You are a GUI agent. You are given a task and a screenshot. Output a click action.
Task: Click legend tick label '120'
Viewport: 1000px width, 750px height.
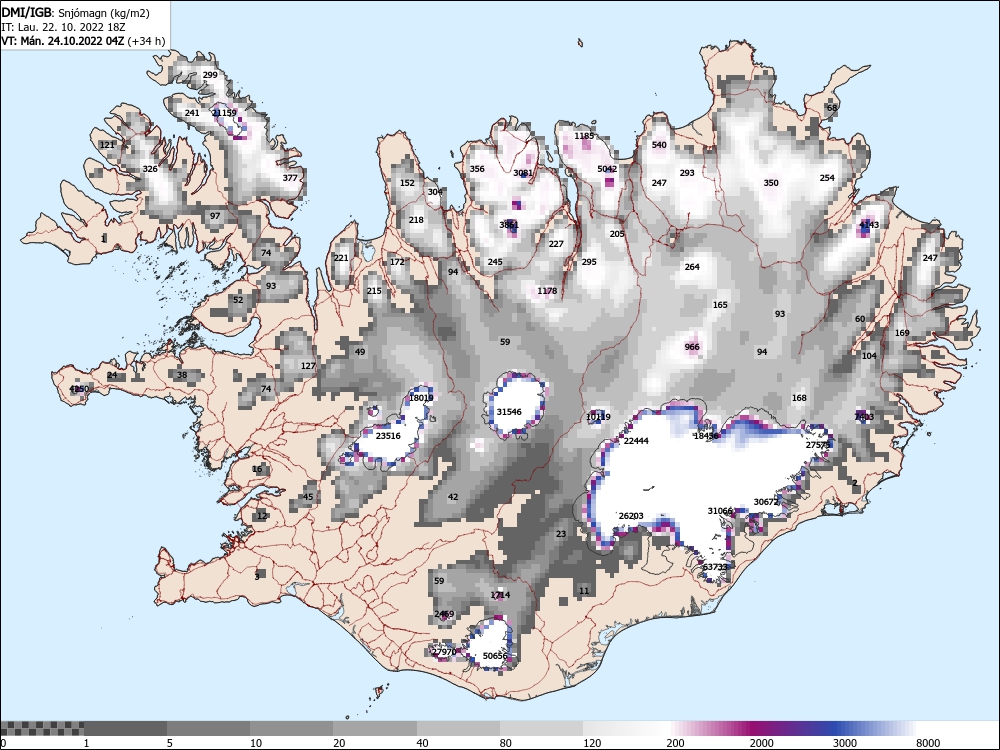pos(592,743)
